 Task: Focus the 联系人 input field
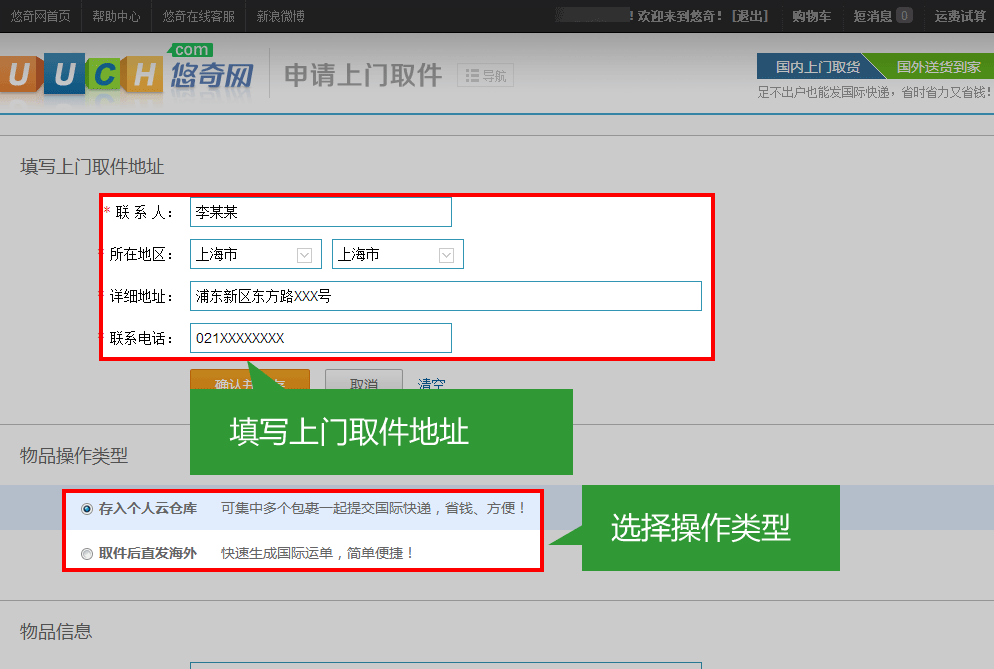click(x=321, y=212)
